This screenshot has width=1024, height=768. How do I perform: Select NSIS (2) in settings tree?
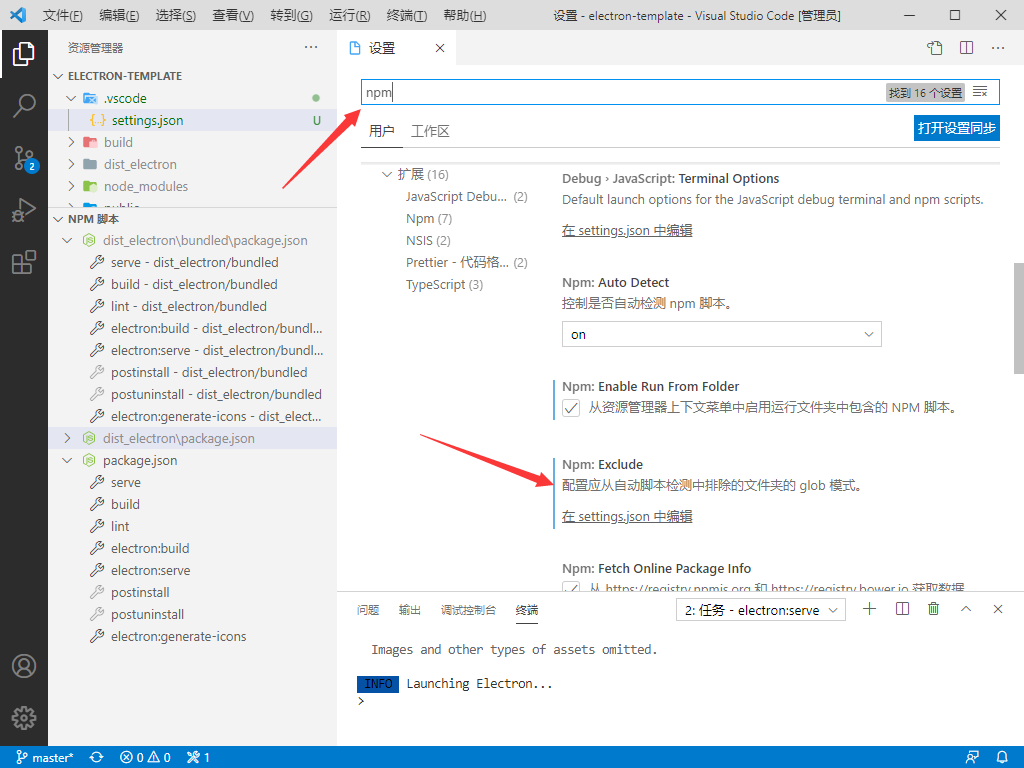428,241
